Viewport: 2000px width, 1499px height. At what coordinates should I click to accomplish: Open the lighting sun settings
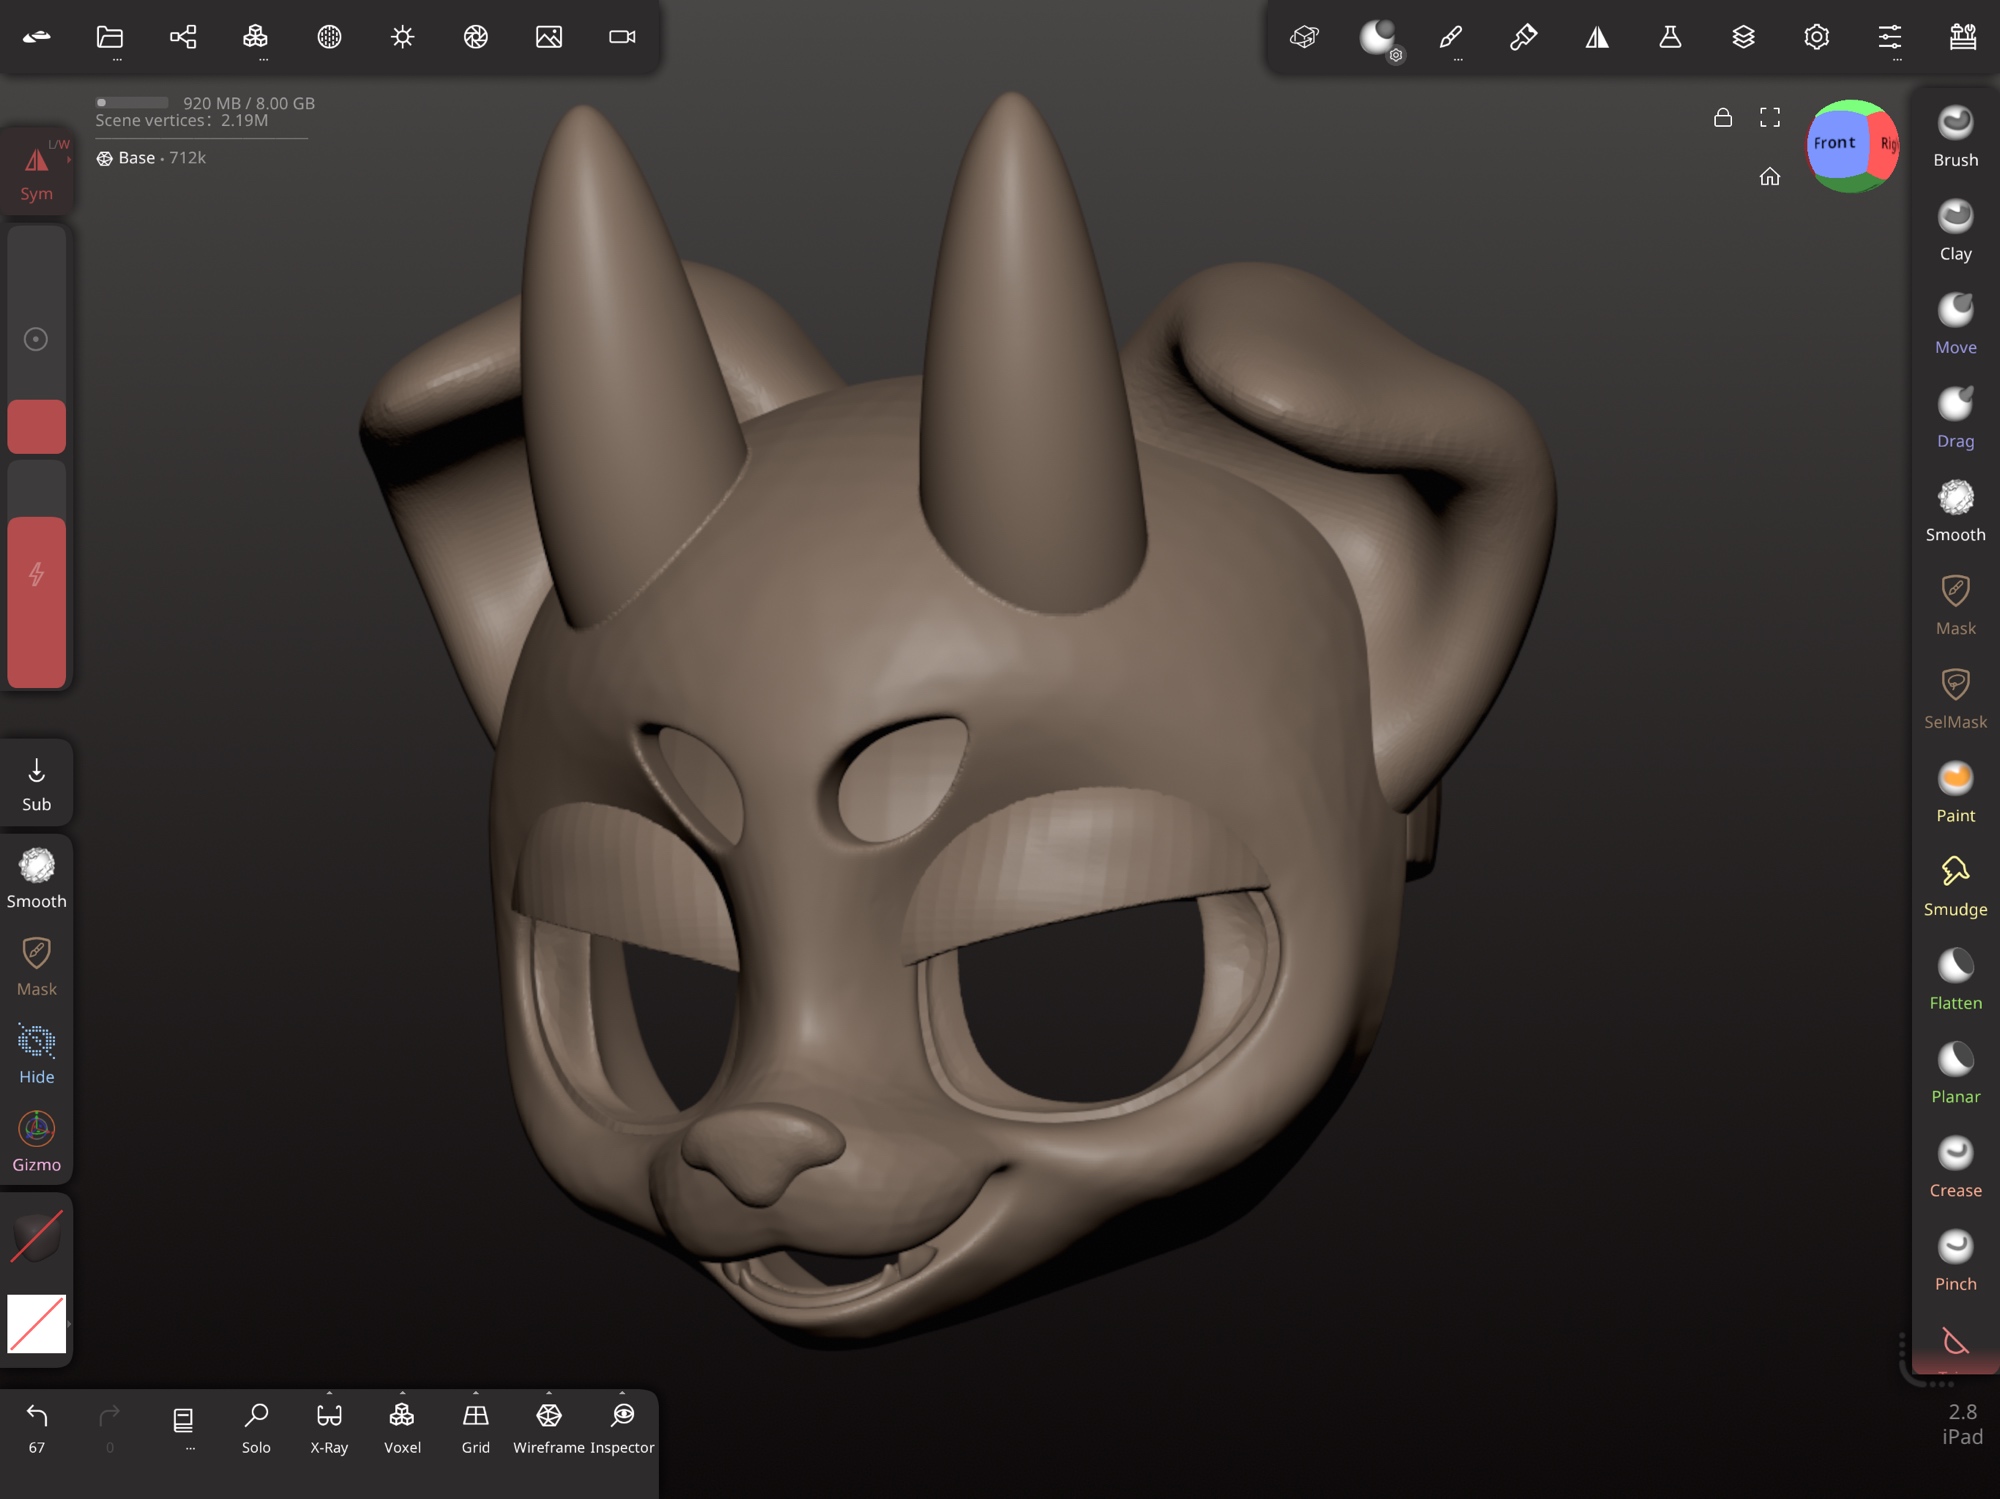click(x=402, y=37)
